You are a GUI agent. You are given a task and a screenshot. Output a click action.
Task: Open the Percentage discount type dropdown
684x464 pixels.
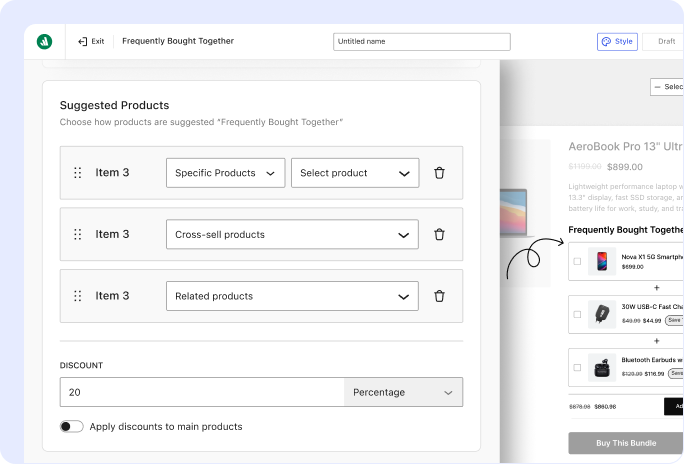point(403,392)
